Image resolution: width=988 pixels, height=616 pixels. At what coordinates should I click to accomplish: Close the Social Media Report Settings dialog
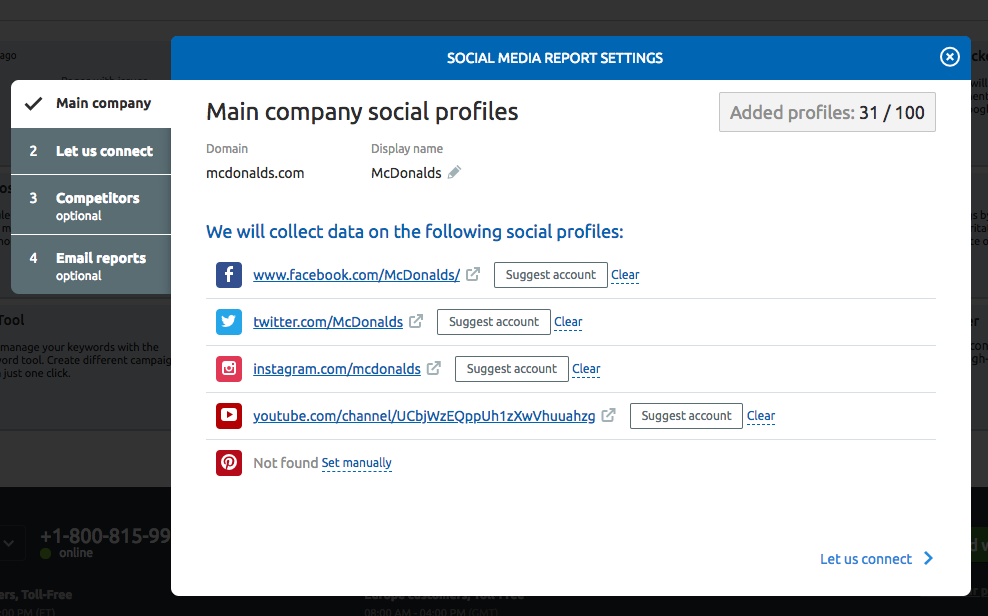coord(950,57)
